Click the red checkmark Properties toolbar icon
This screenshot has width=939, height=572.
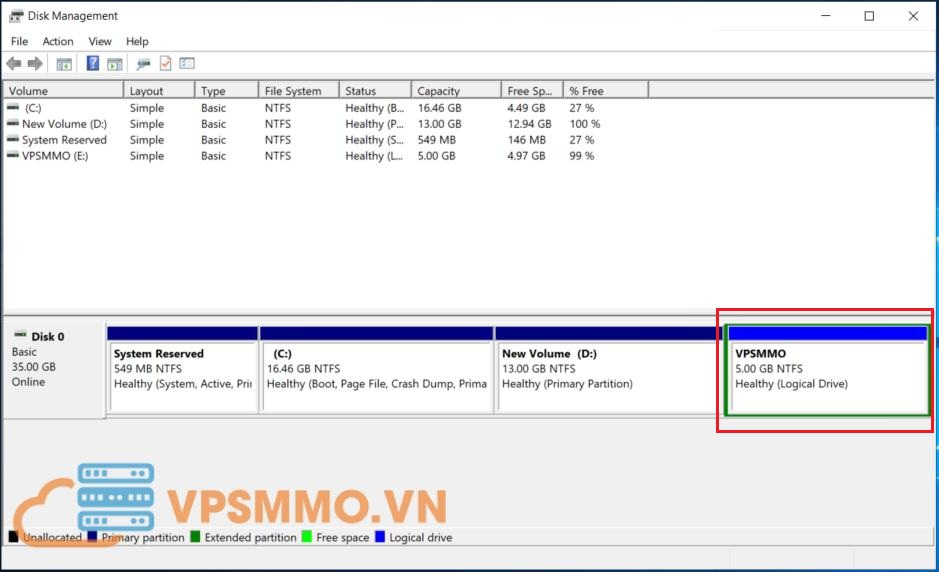pos(165,64)
